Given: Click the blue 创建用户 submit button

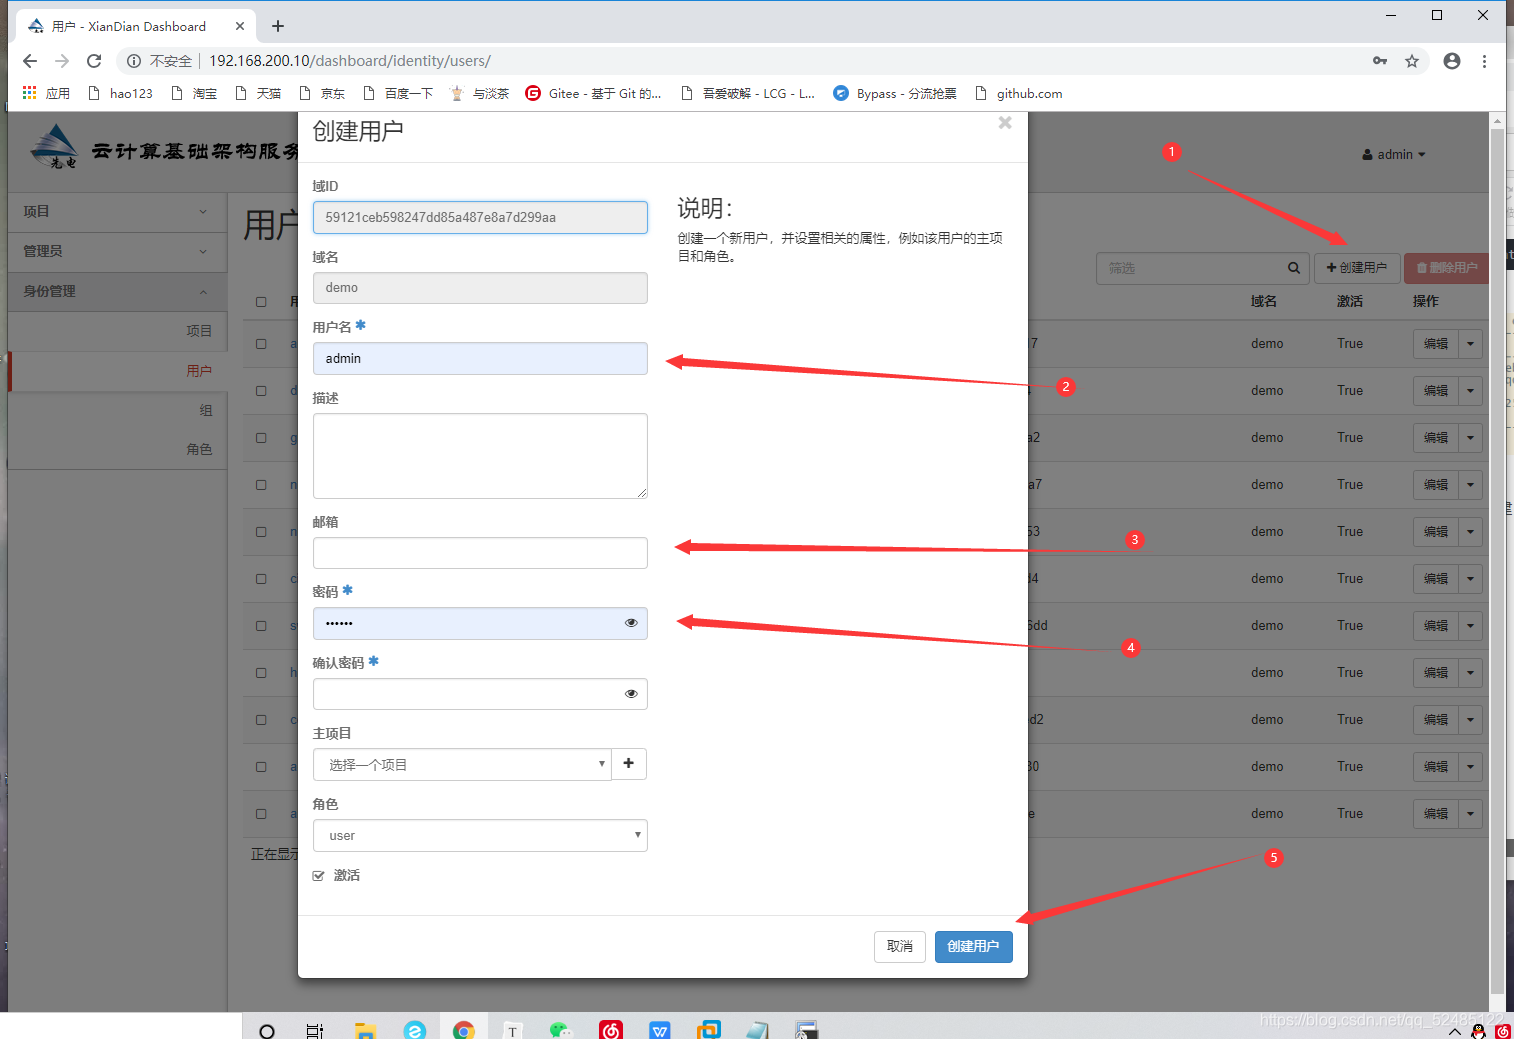Looking at the screenshot, I should pos(973,946).
